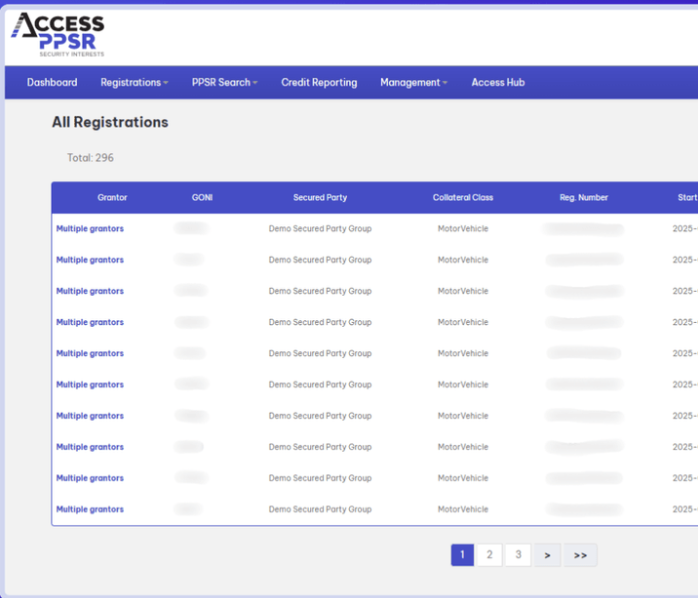Click the Reg. Number column header
Screen dimensions: 698x598
pyautogui.click(x=584, y=197)
